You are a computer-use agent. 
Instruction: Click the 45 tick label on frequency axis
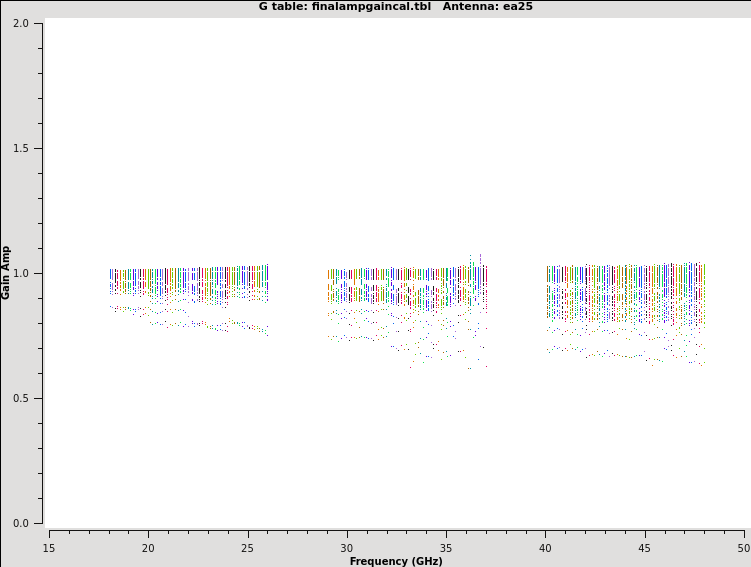(x=645, y=547)
